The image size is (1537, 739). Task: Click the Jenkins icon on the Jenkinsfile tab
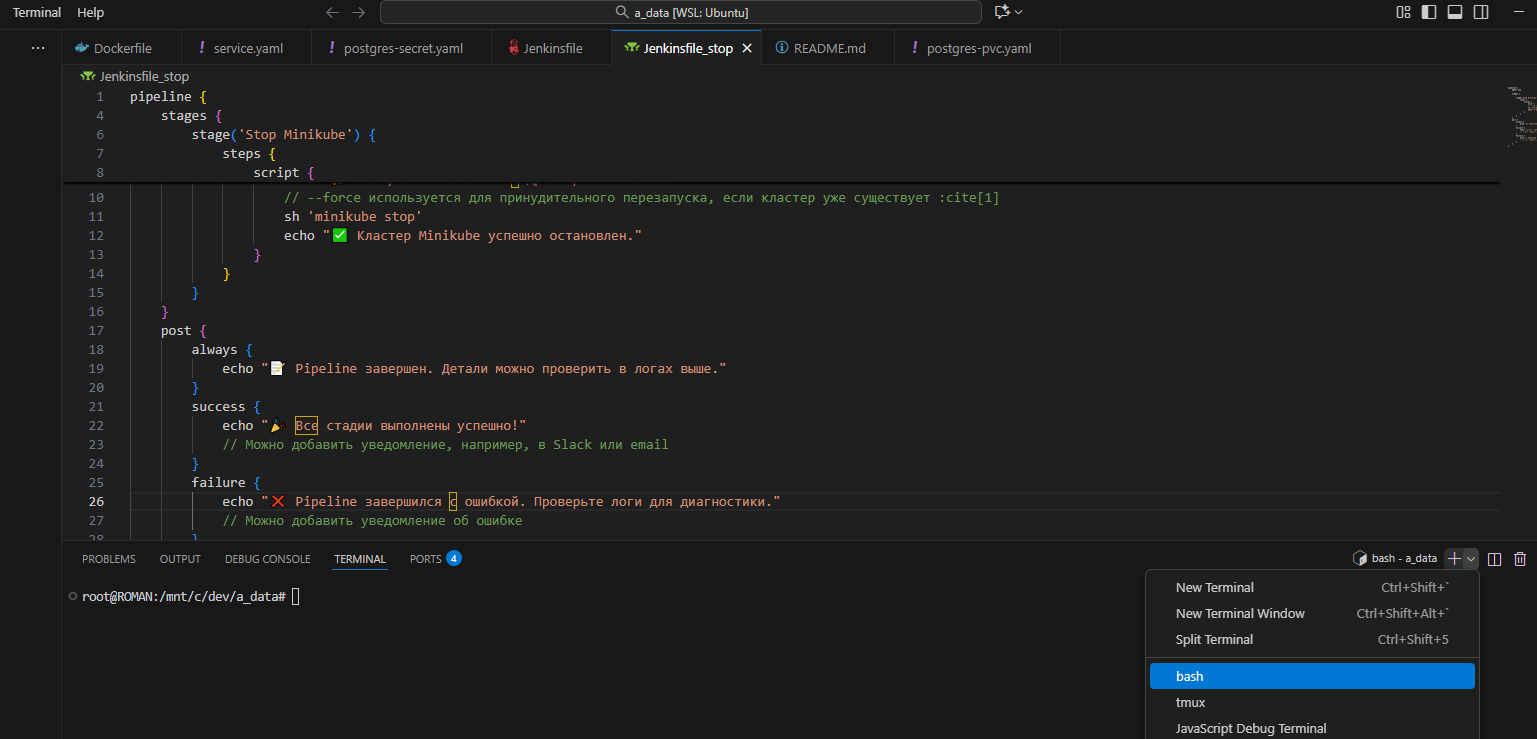[x=516, y=47]
